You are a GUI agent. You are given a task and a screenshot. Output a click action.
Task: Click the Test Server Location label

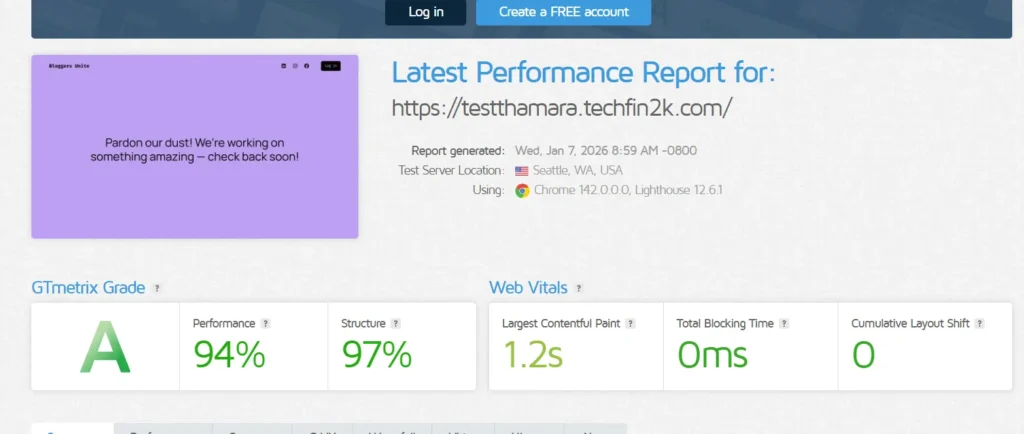[x=451, y=171]
